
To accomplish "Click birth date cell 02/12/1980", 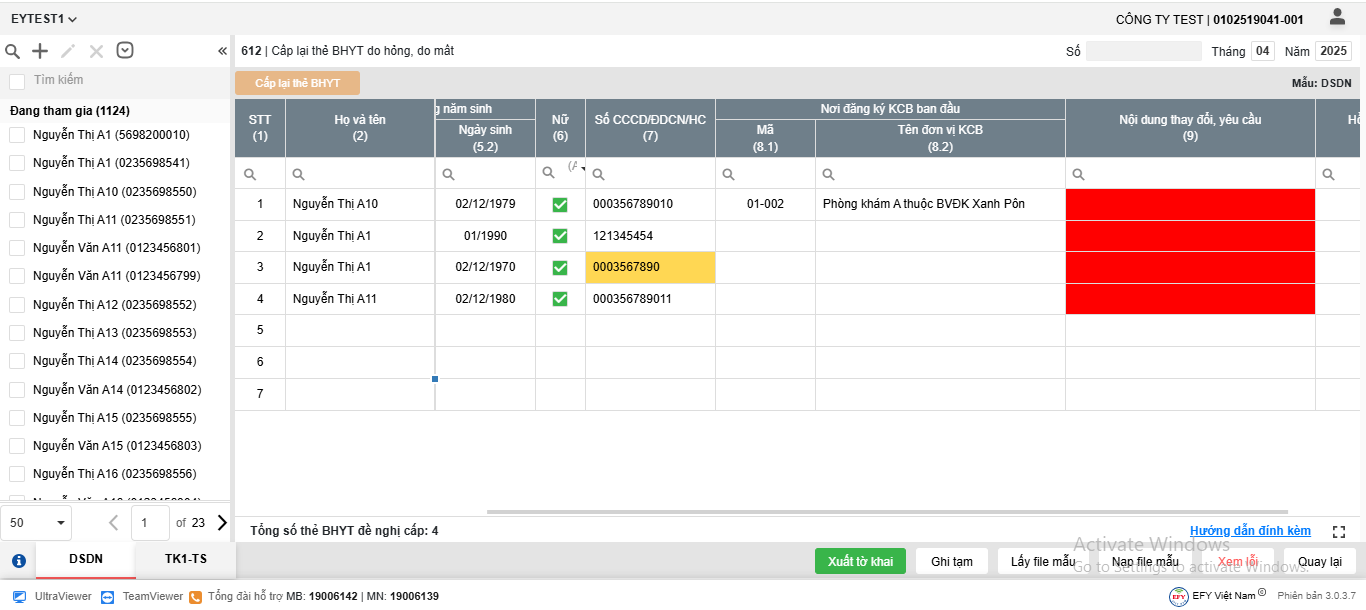I will 485,299.
